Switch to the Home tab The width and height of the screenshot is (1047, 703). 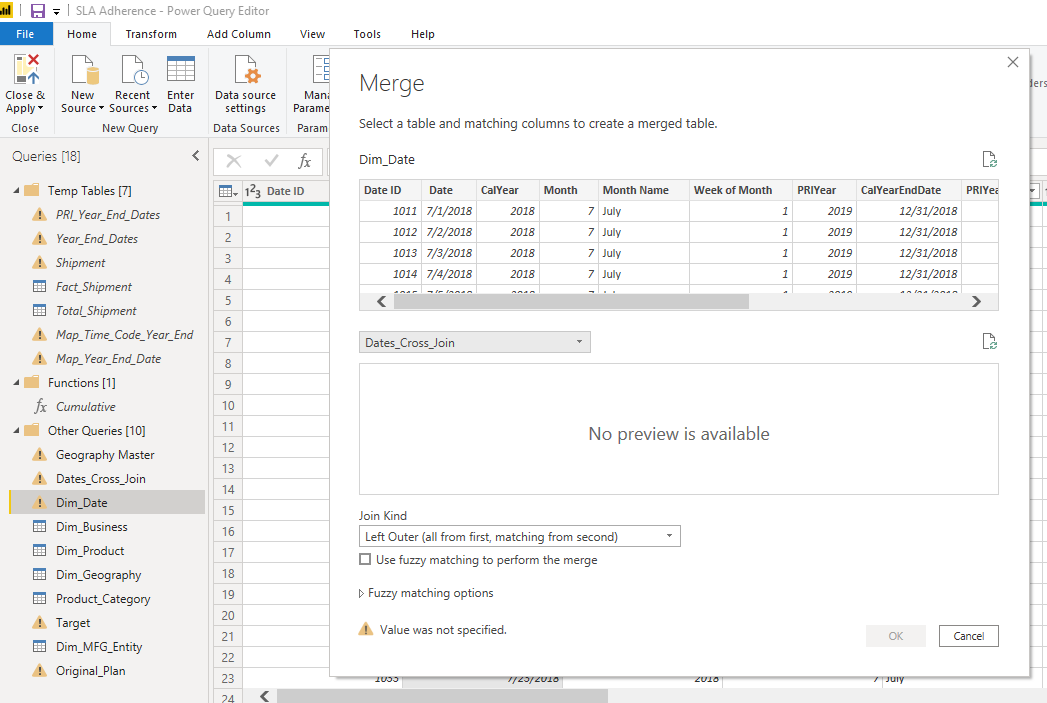tap(81, 34)
